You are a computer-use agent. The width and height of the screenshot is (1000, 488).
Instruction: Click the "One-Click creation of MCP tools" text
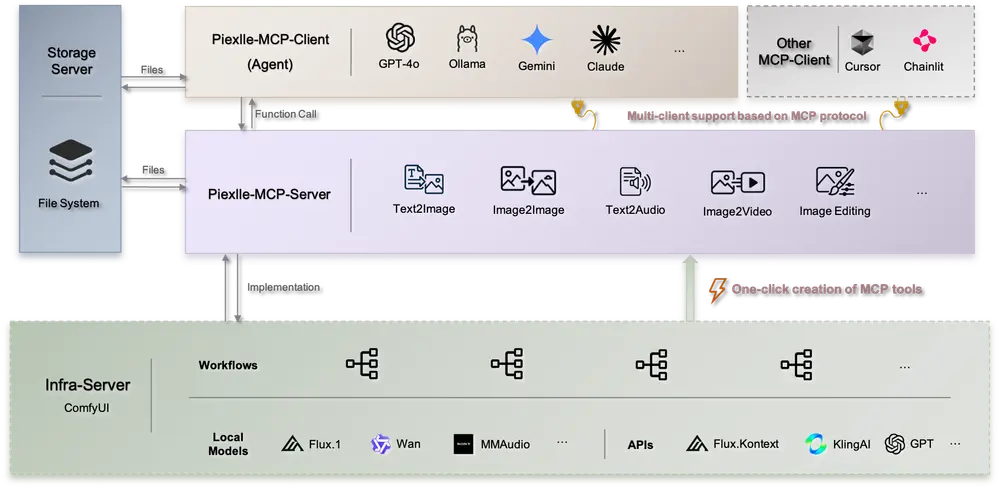pos(826,289)
